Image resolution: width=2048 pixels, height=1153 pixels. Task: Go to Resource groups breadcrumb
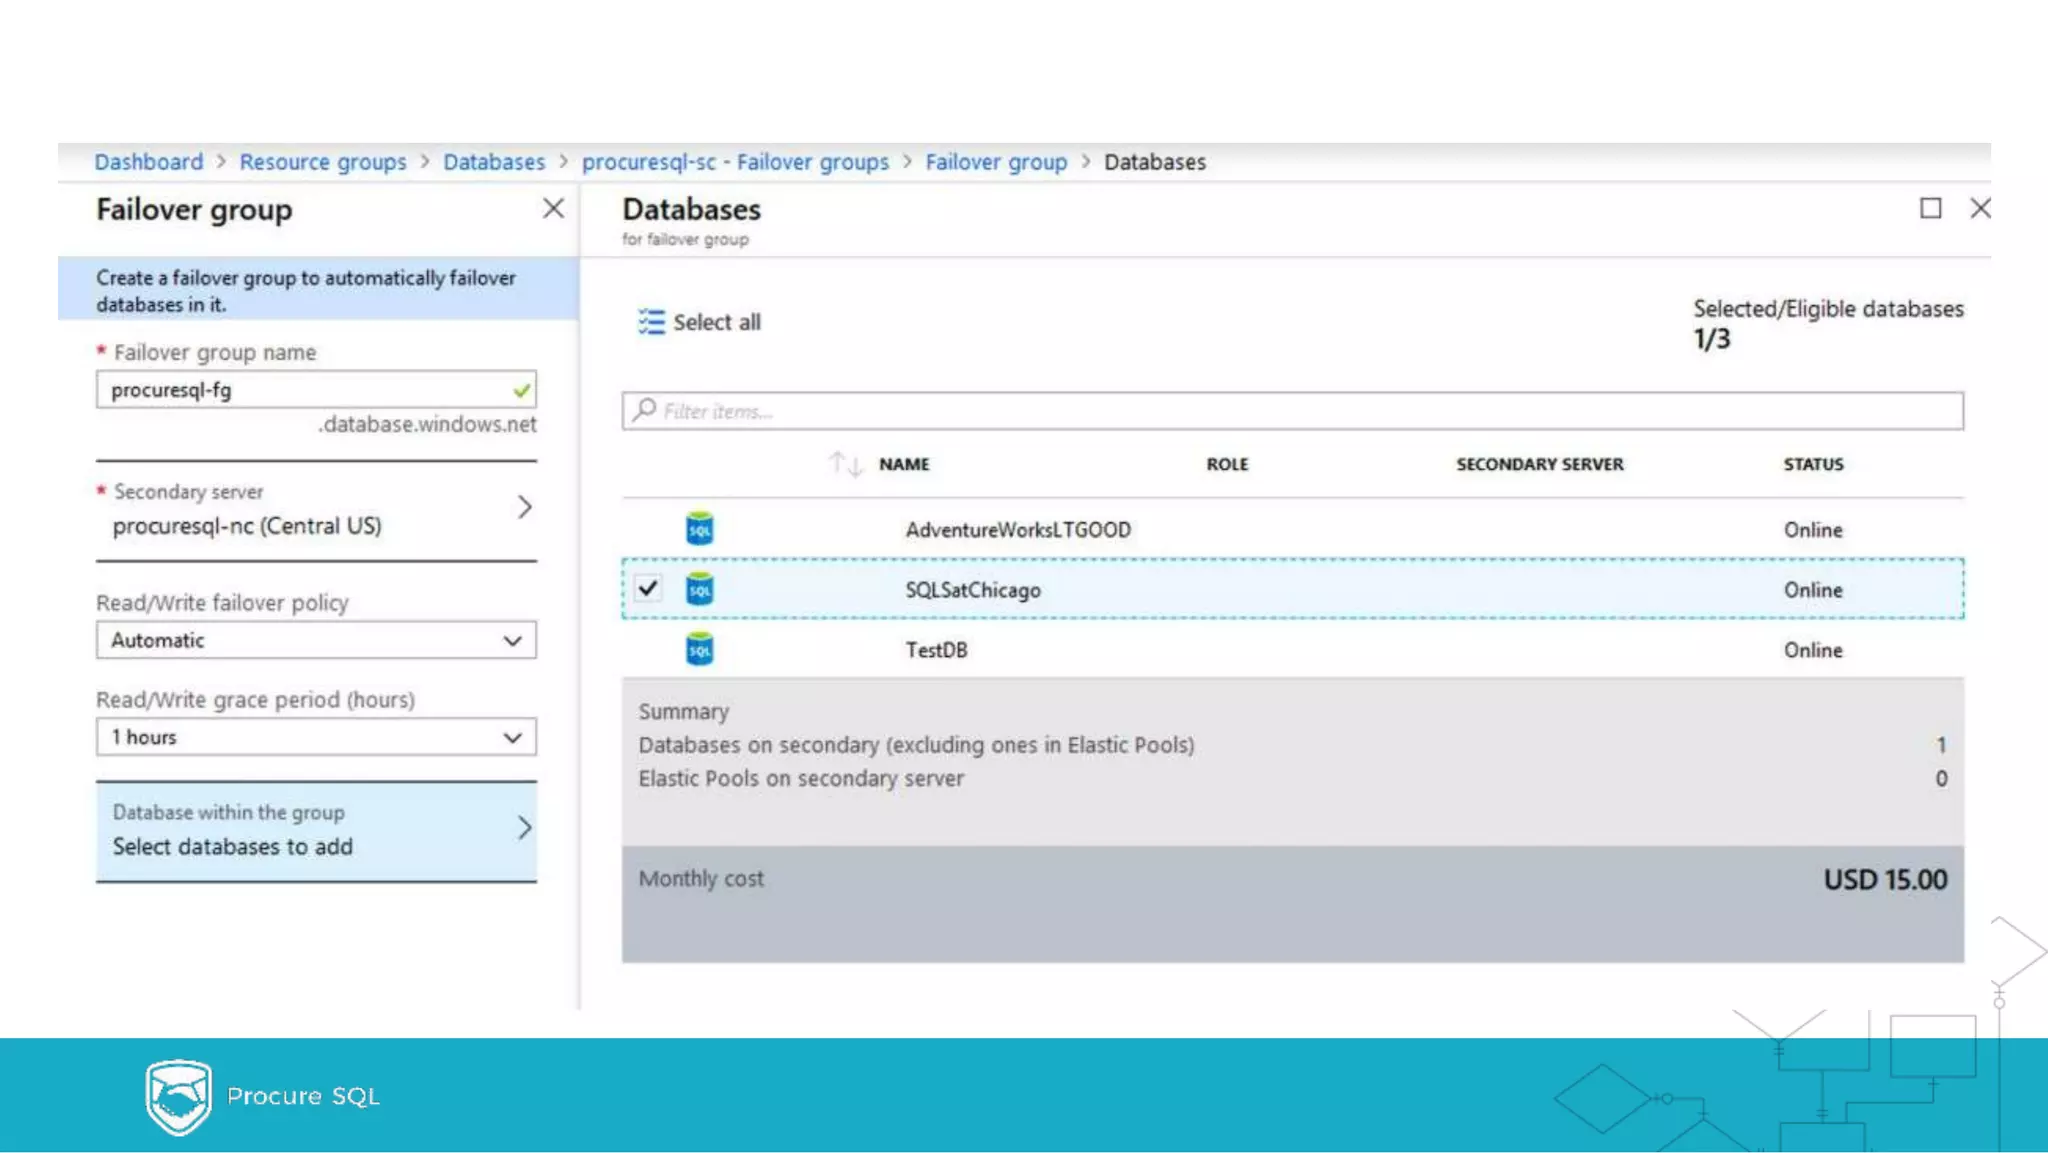[323, 162]
